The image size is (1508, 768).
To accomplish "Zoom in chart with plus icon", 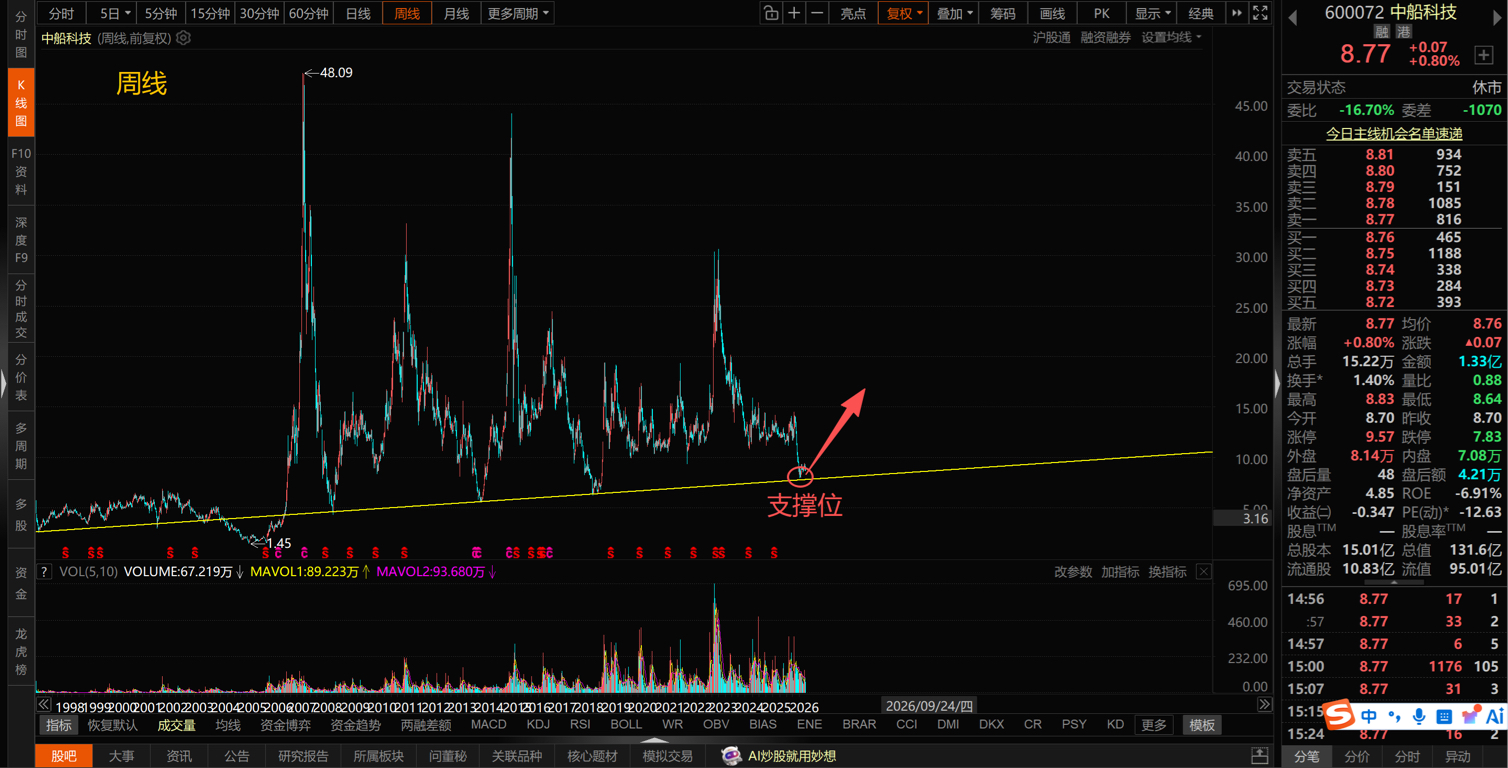I will [794, 13].
